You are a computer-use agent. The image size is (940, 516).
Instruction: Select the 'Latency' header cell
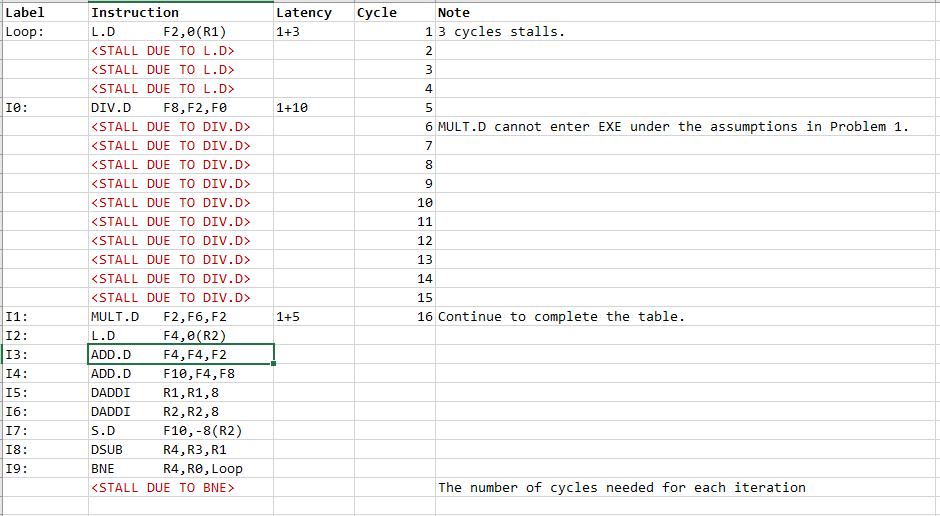[x=314, y=12]
